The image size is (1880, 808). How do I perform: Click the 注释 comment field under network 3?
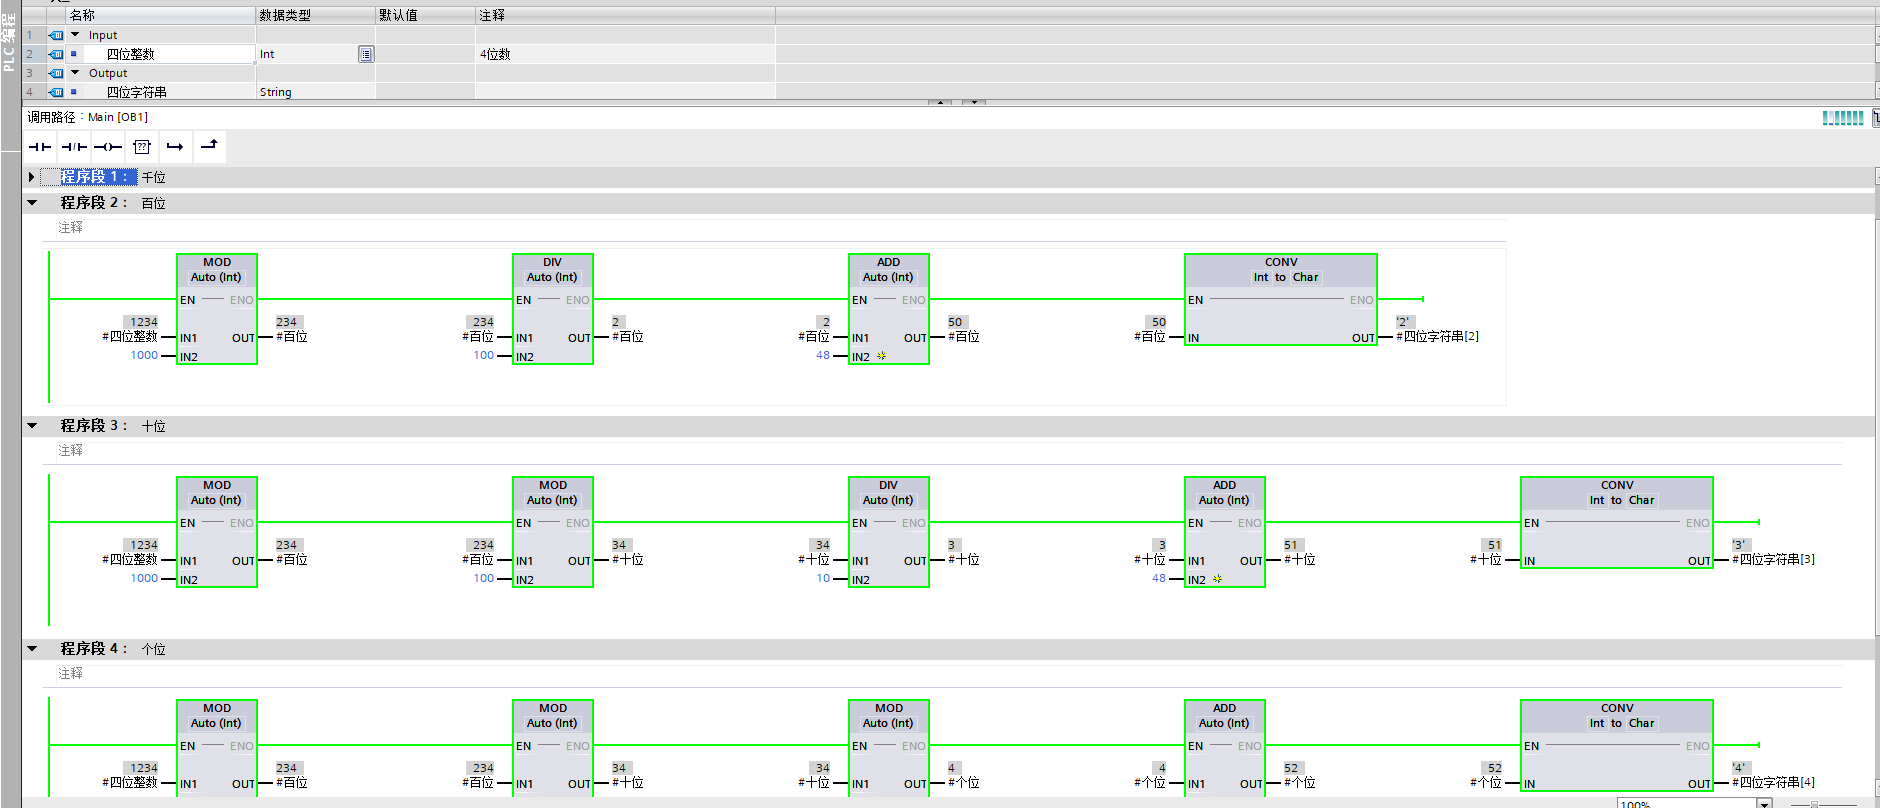[71, 451]
